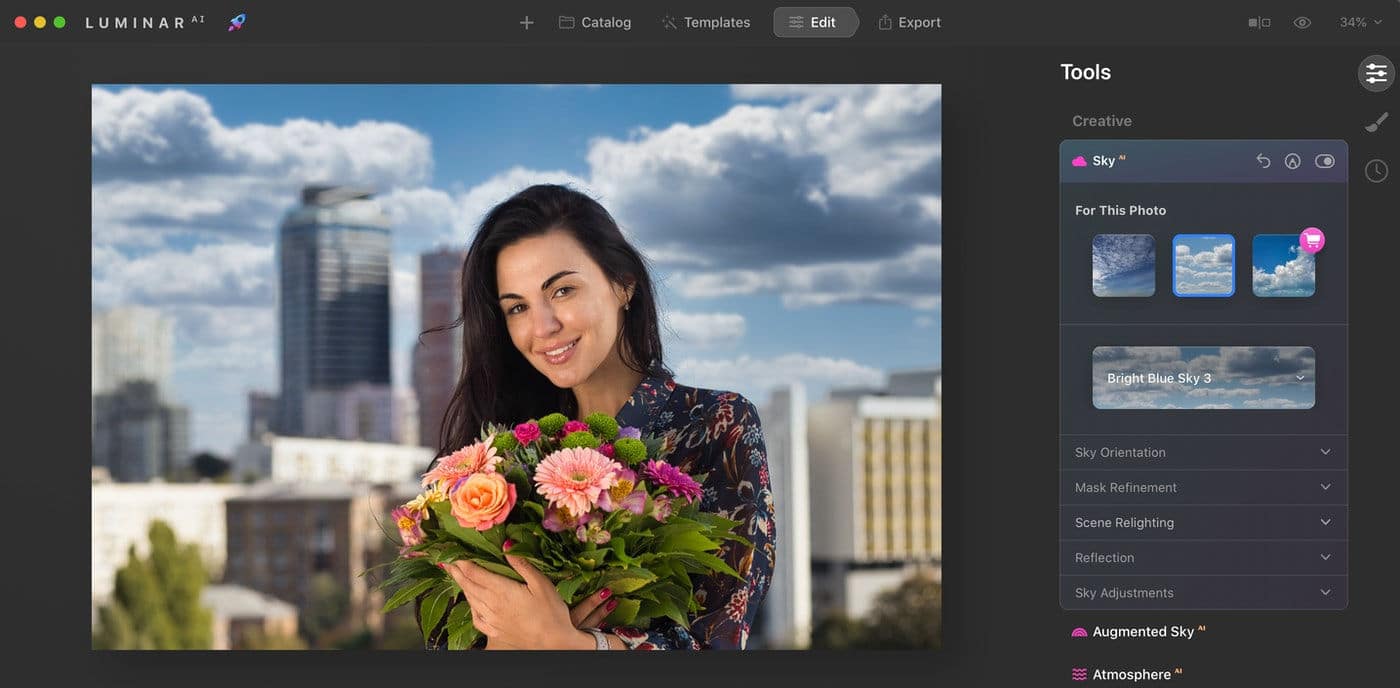The width and height of the screenshot is (1400, 688).
Task: Click the plus icon to add photos
Action: click(x=526, y=22)
